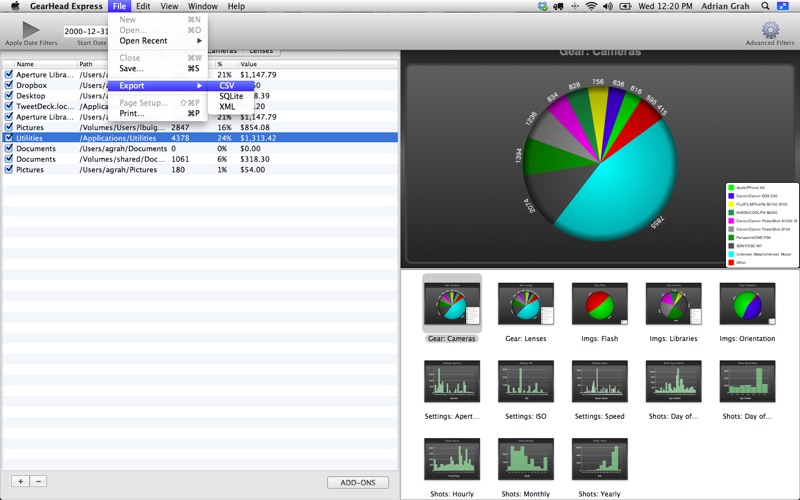
Task: Sort by the Name column header
Action: 45,64
